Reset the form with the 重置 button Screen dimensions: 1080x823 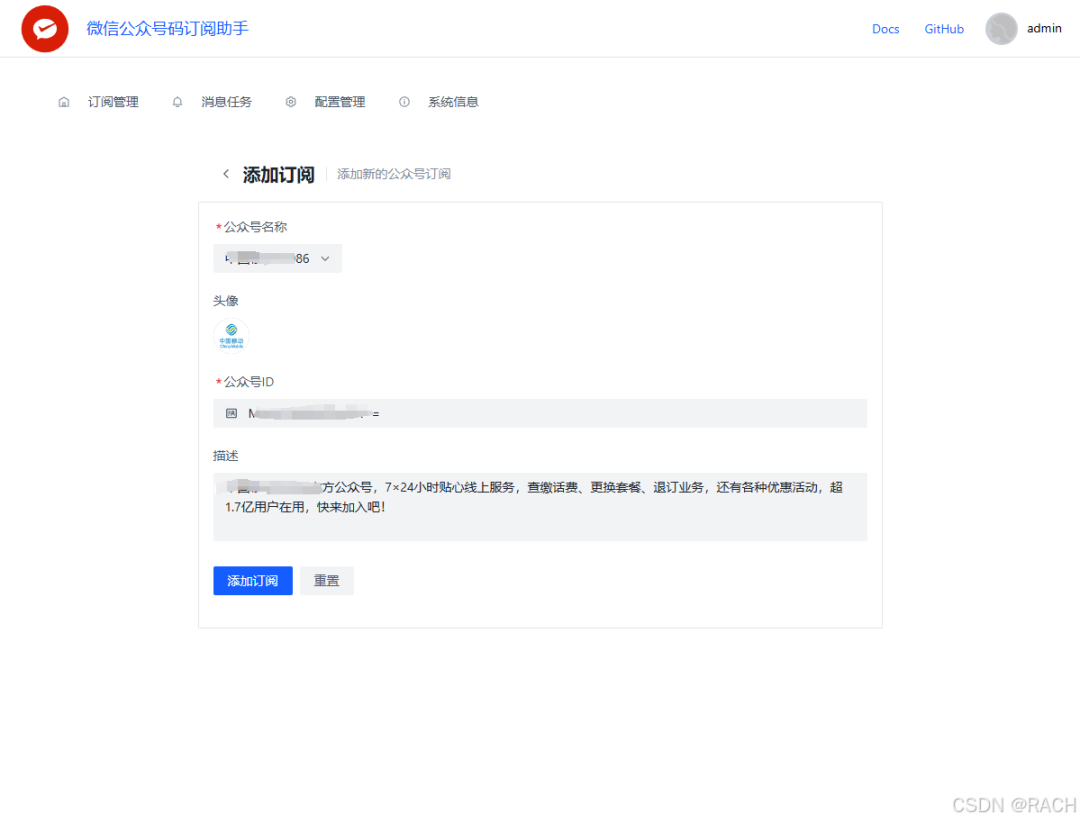coord(327,580)
